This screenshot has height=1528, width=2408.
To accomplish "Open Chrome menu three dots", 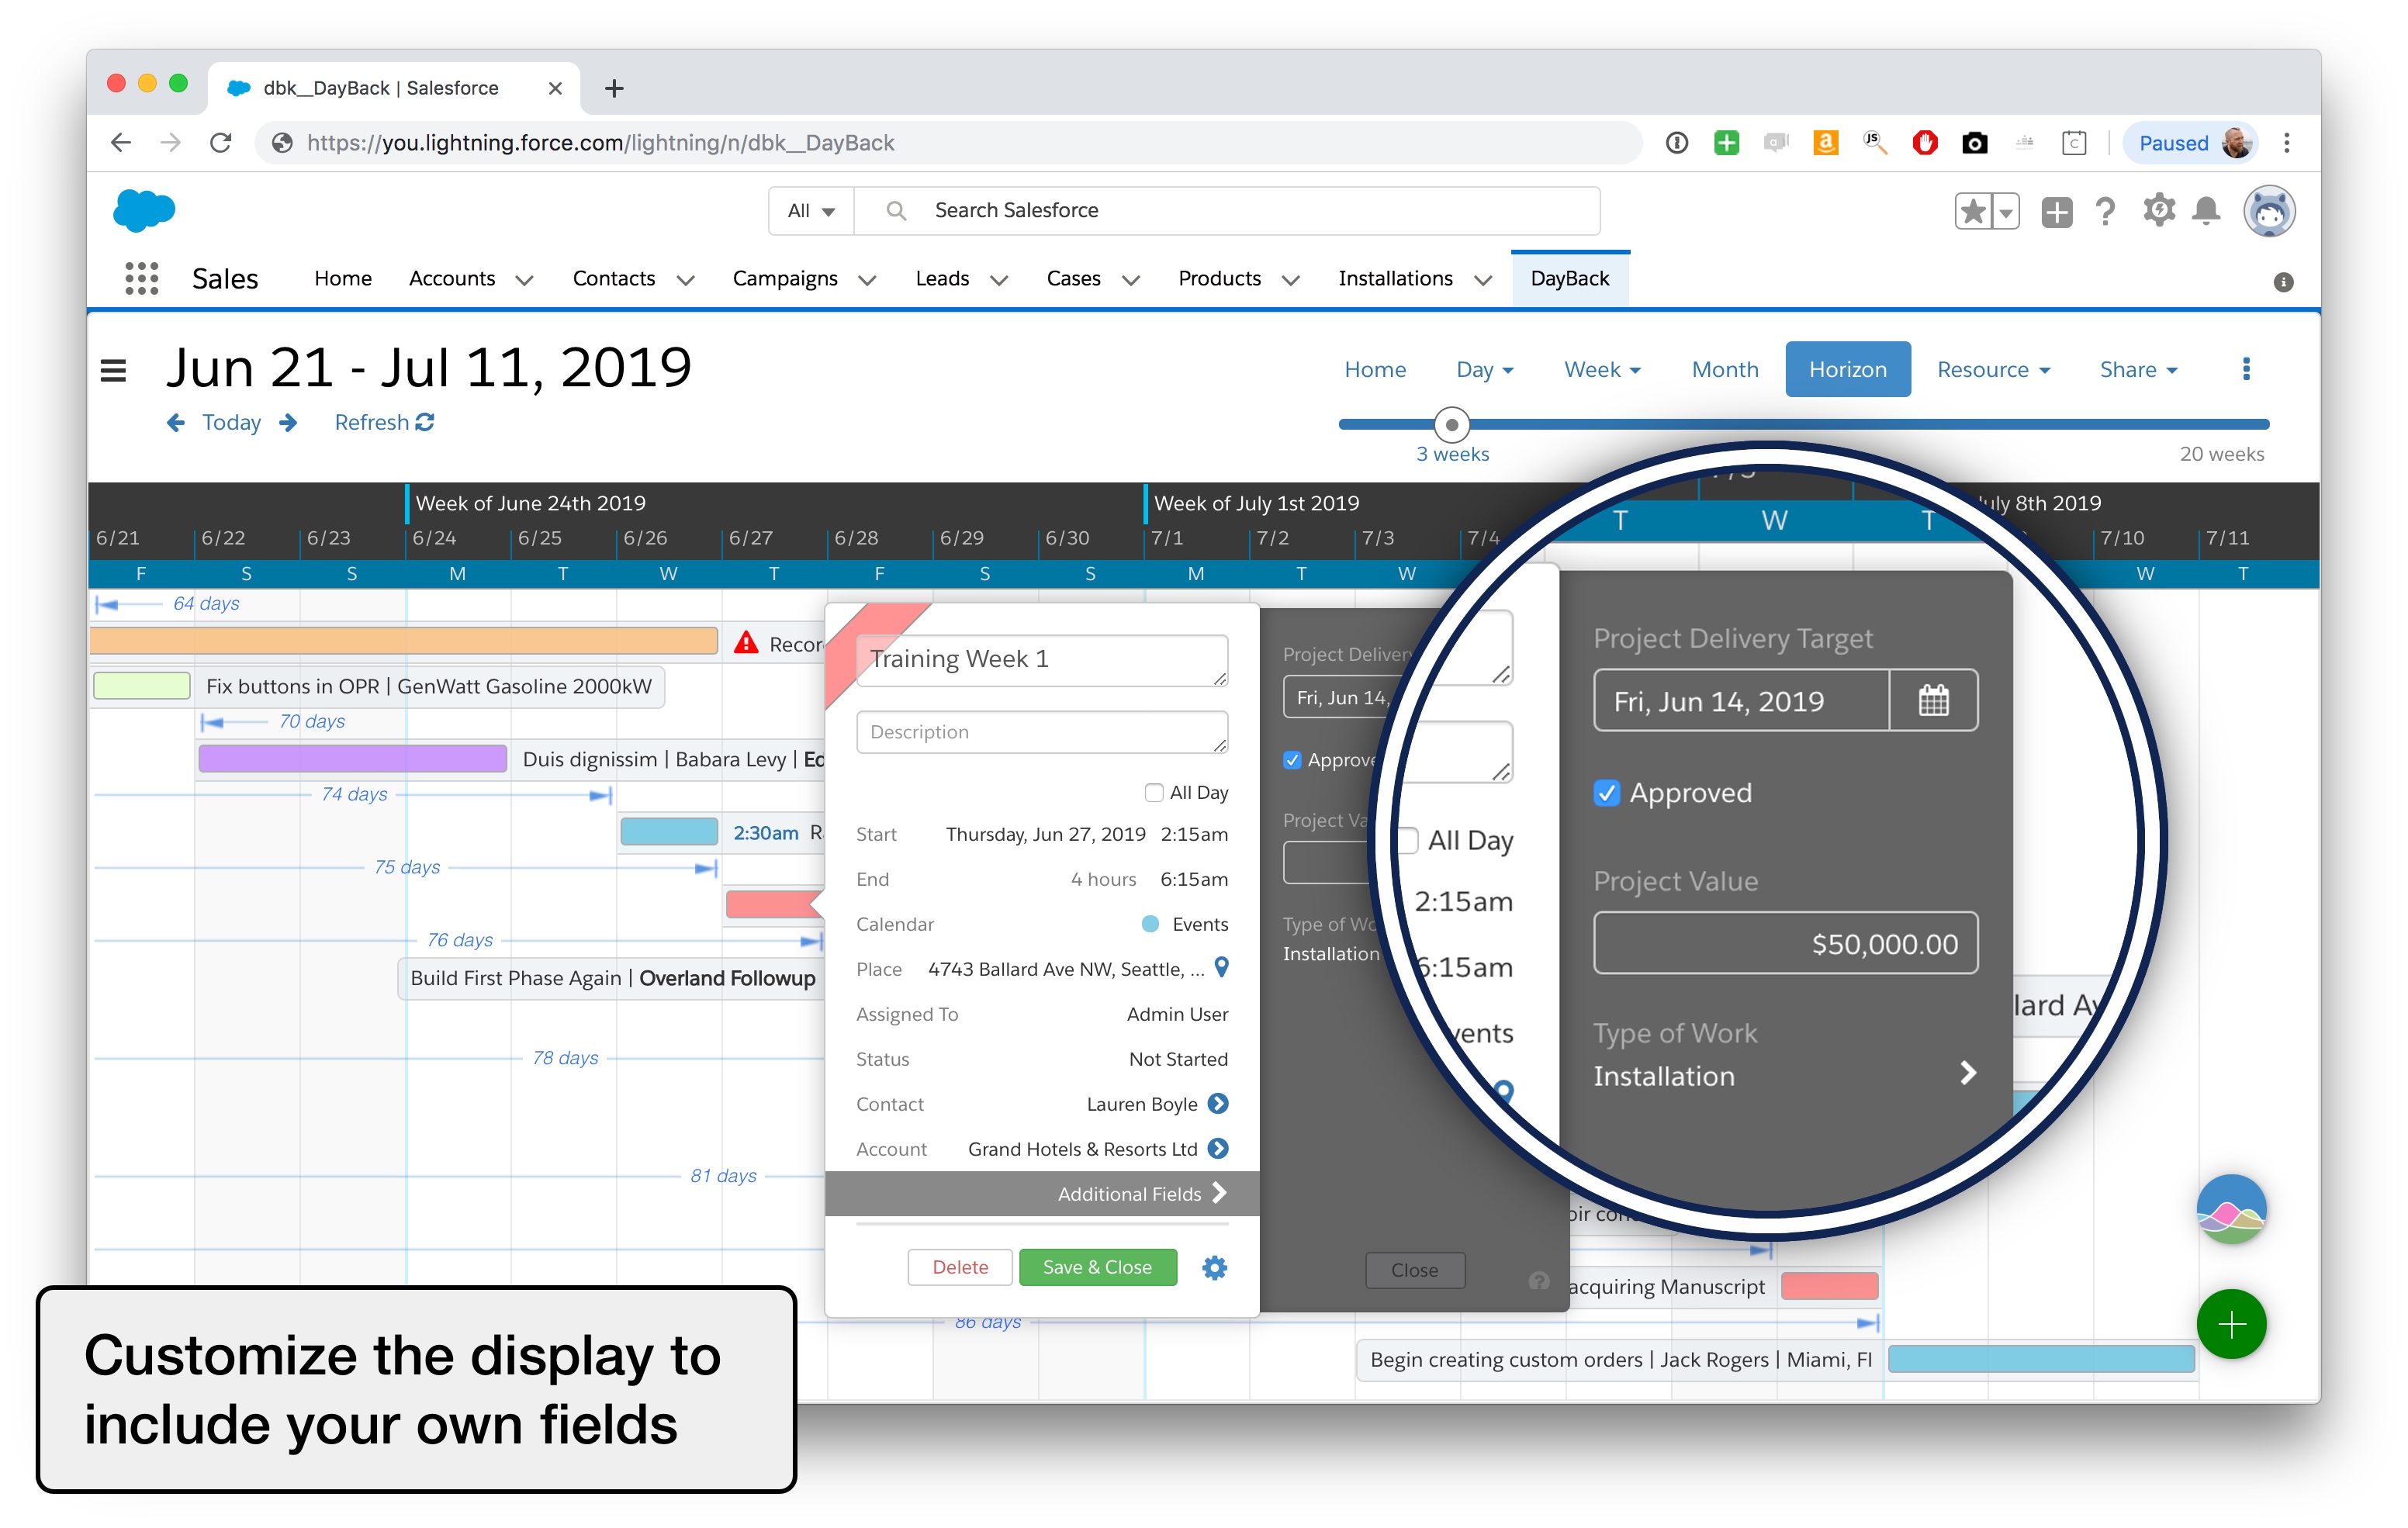I will click(2287, 143).
